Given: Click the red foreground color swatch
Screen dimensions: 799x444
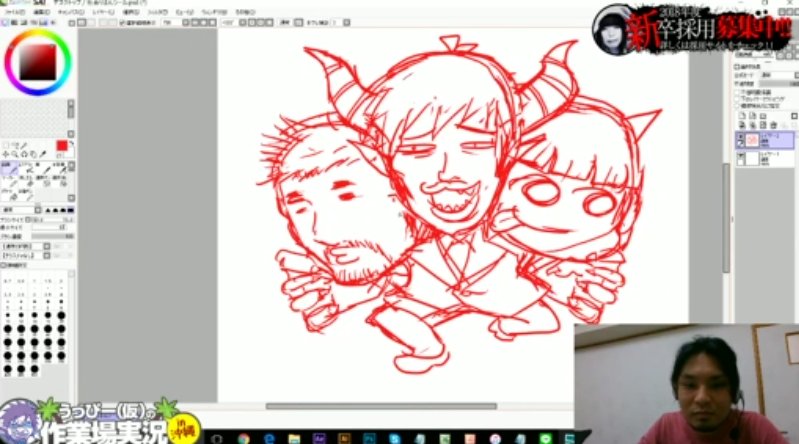Looking at the screenshot, I should pyautogui.click(x=62, y=146).
